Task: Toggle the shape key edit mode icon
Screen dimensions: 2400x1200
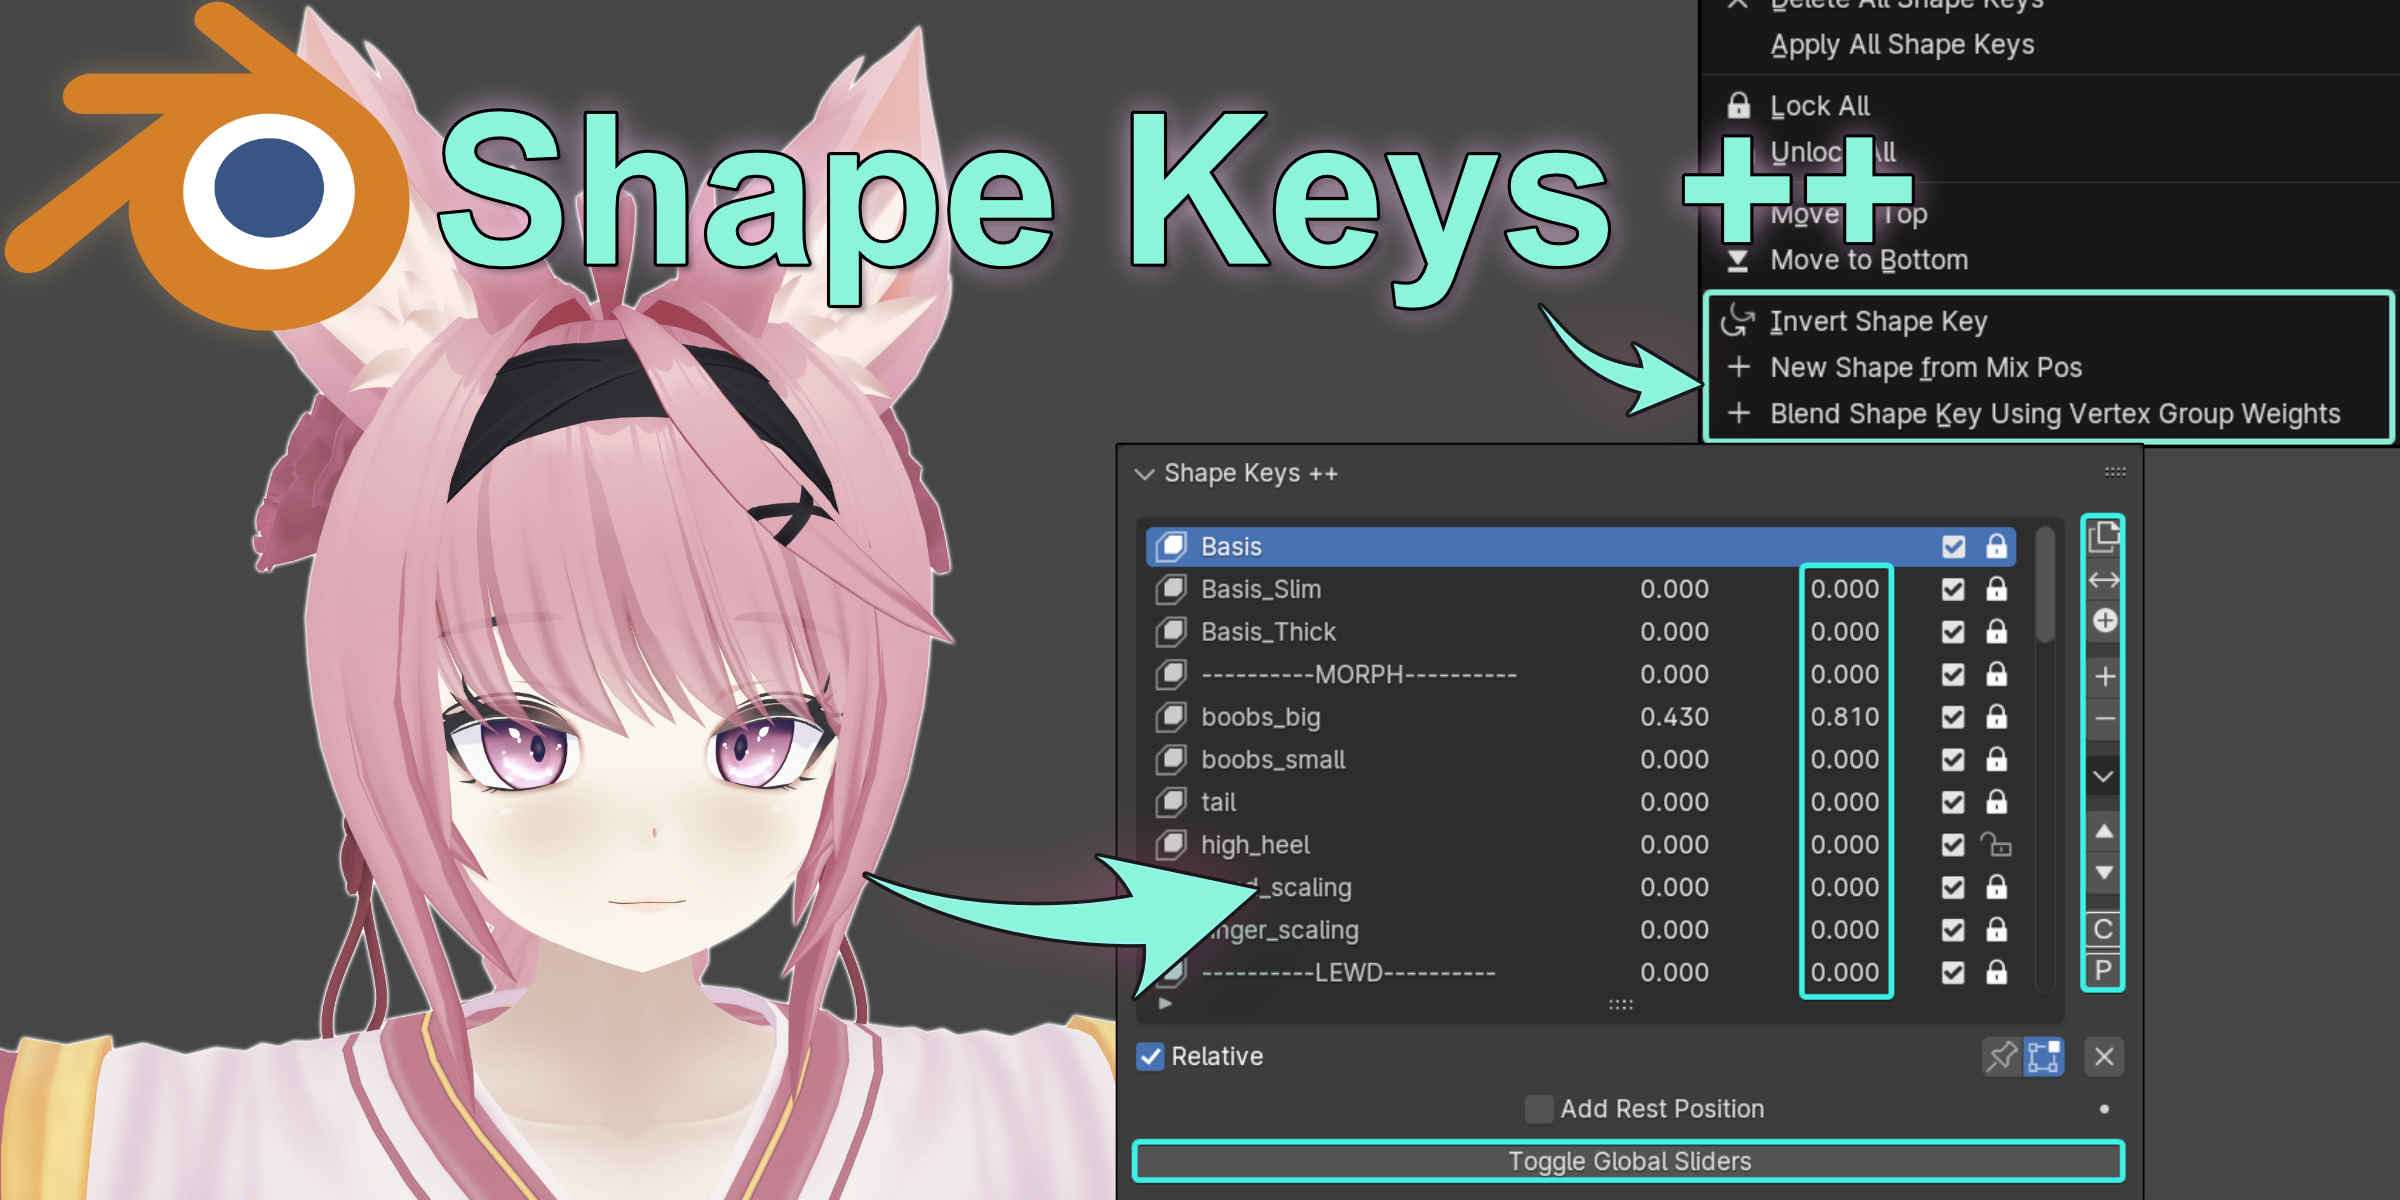Action: click(2044, 1056)
